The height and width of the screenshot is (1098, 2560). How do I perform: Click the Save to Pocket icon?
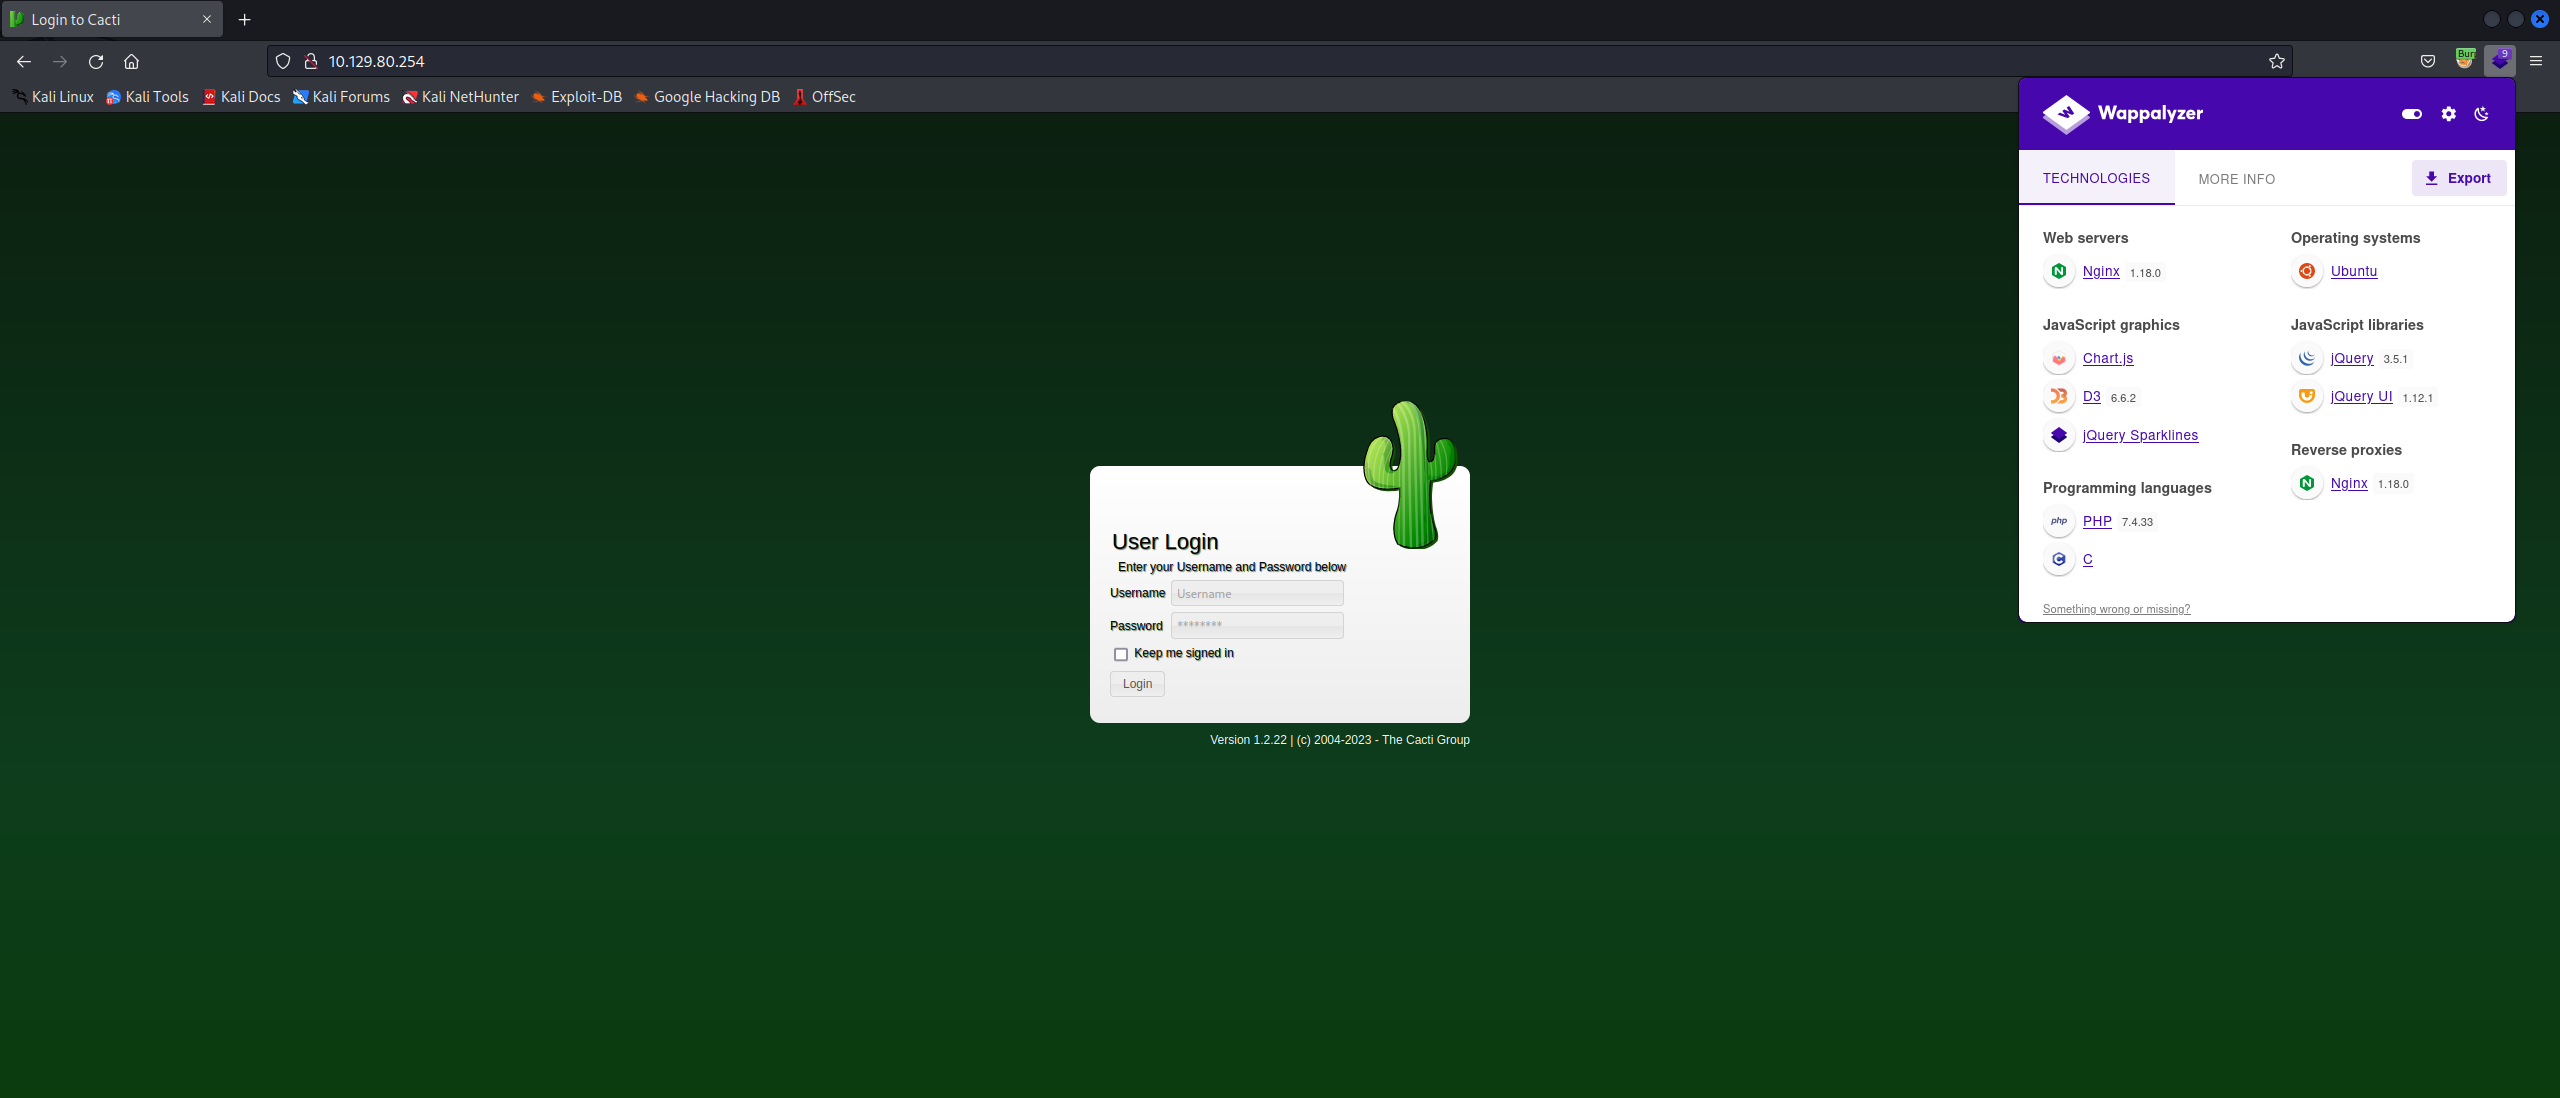pyautogui.click(x=2427, y=61)
